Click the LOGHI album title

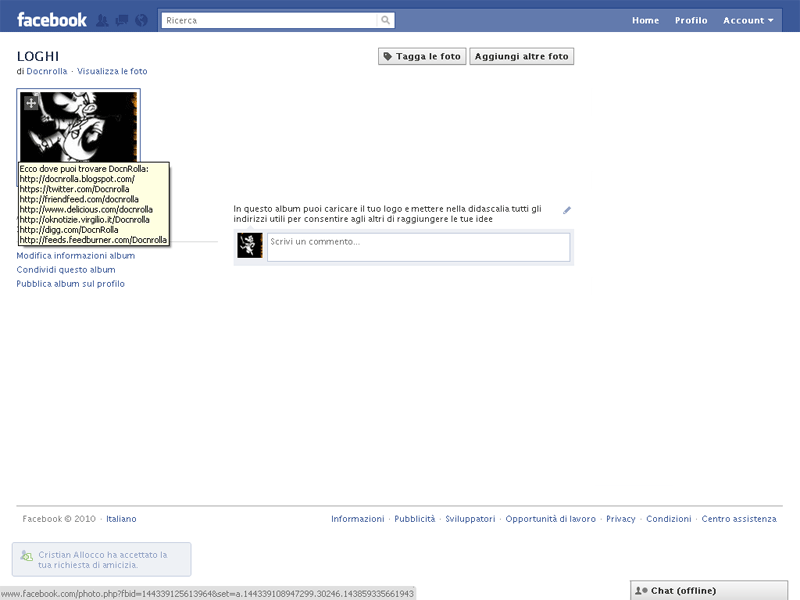(x=38, y=56)
